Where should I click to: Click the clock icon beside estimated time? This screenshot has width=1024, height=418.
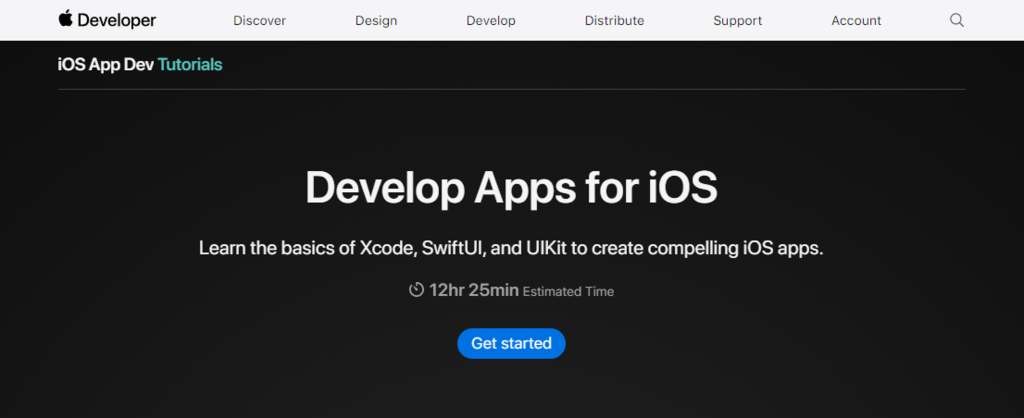(x=416, y=290)
